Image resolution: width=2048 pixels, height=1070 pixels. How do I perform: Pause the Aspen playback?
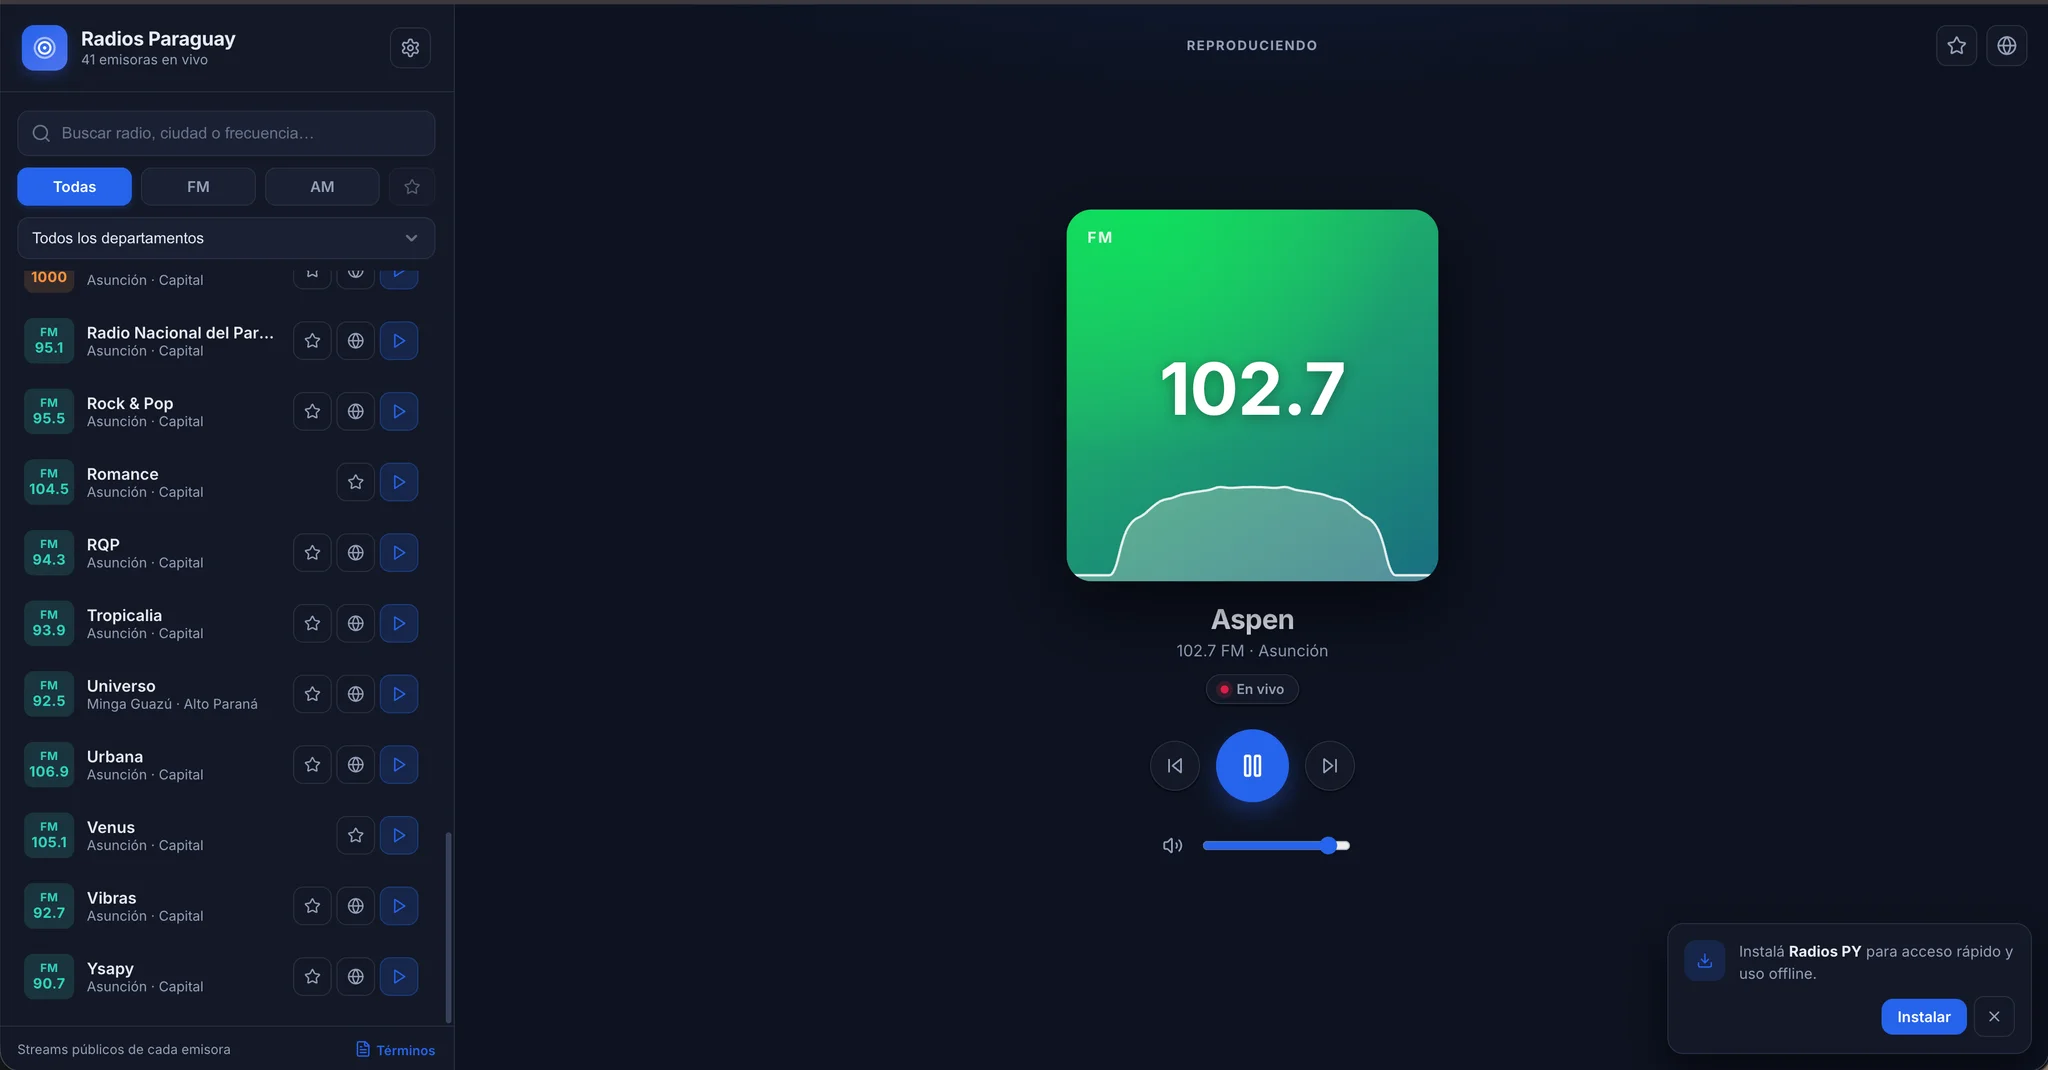[x=1252, y=766]
